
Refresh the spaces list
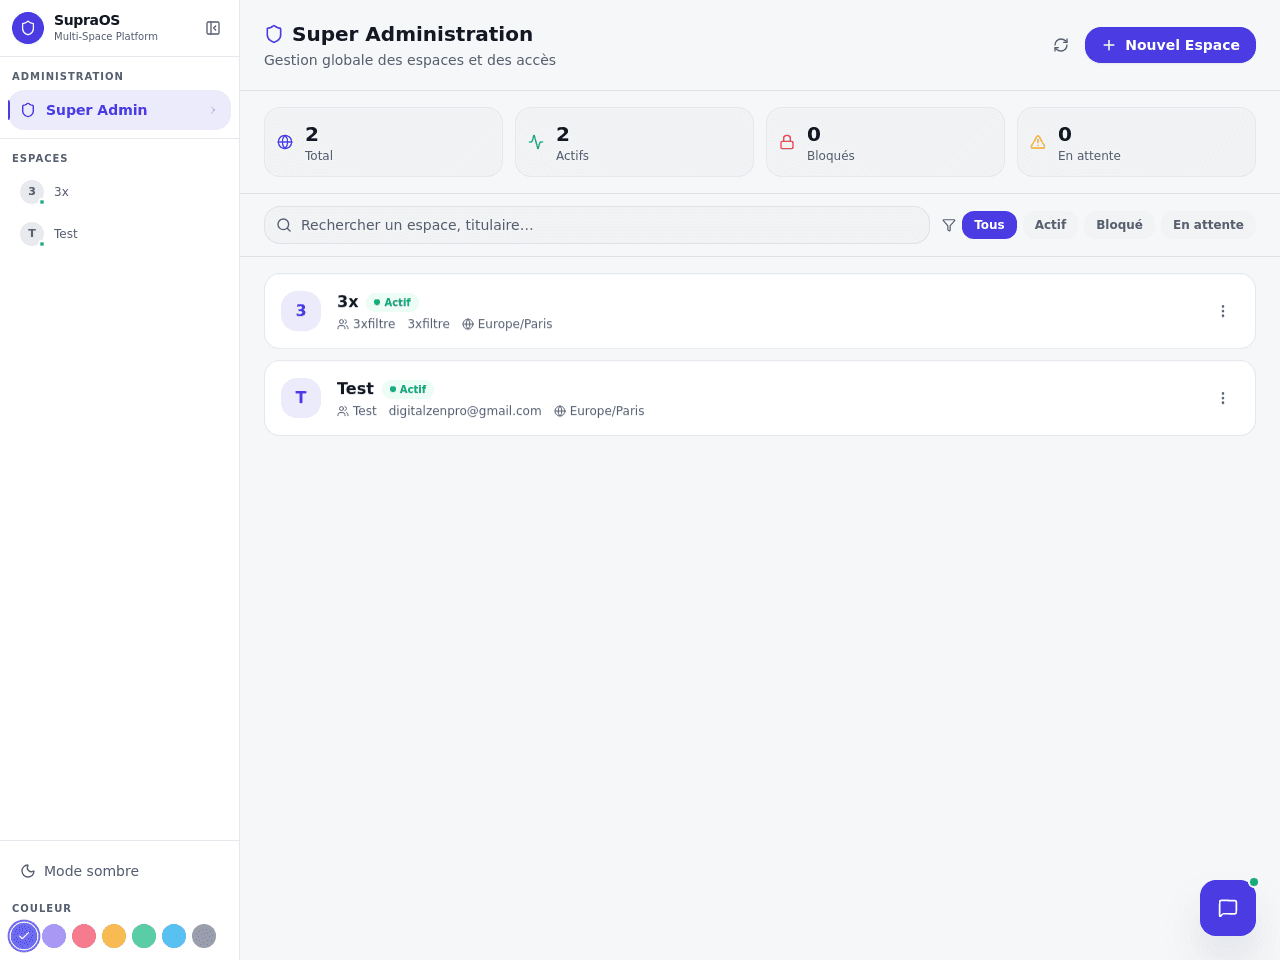click(1061, 45)
